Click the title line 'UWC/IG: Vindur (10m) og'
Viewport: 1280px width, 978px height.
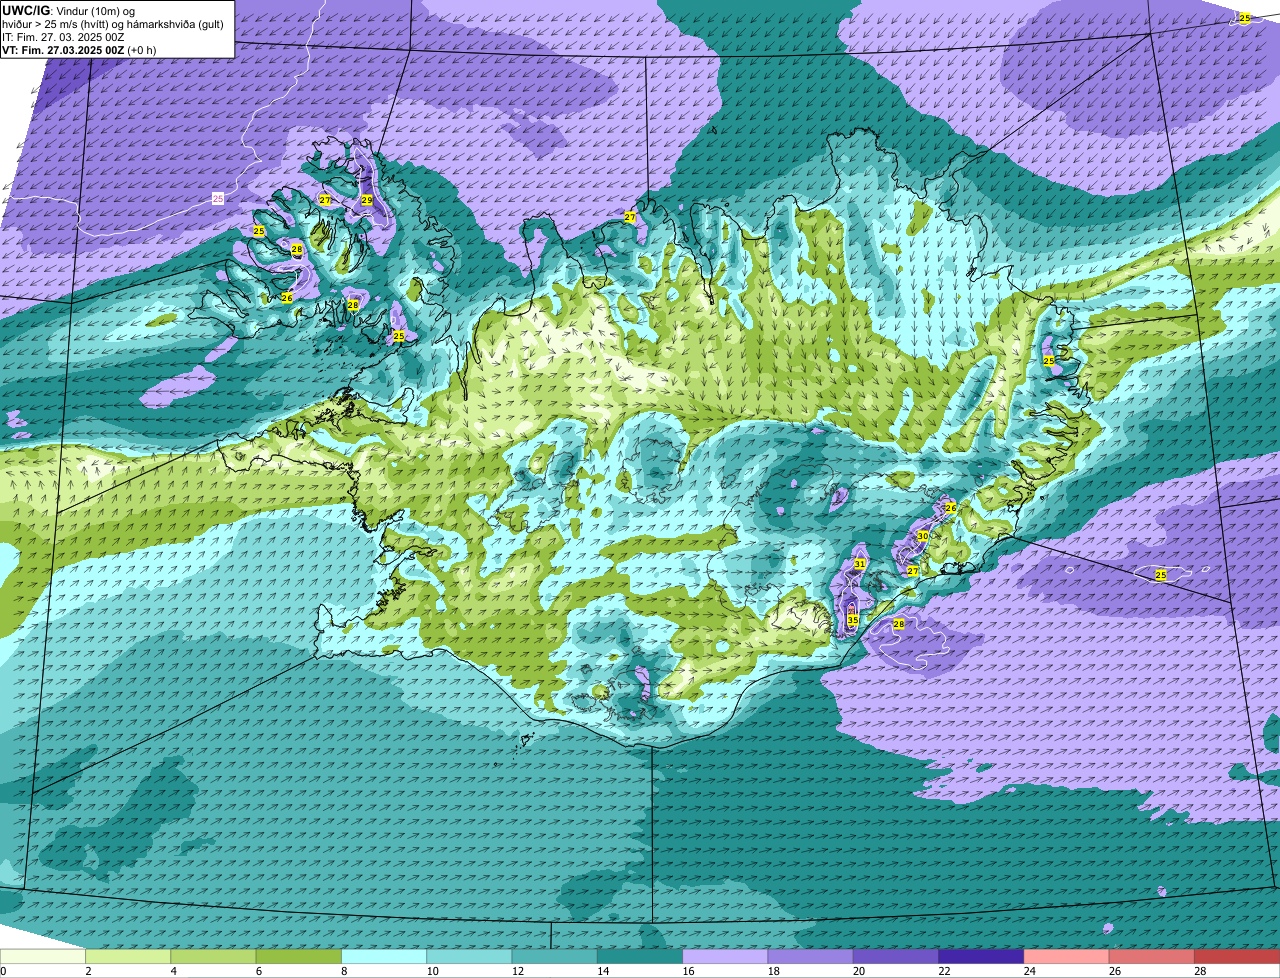(68, 10)
